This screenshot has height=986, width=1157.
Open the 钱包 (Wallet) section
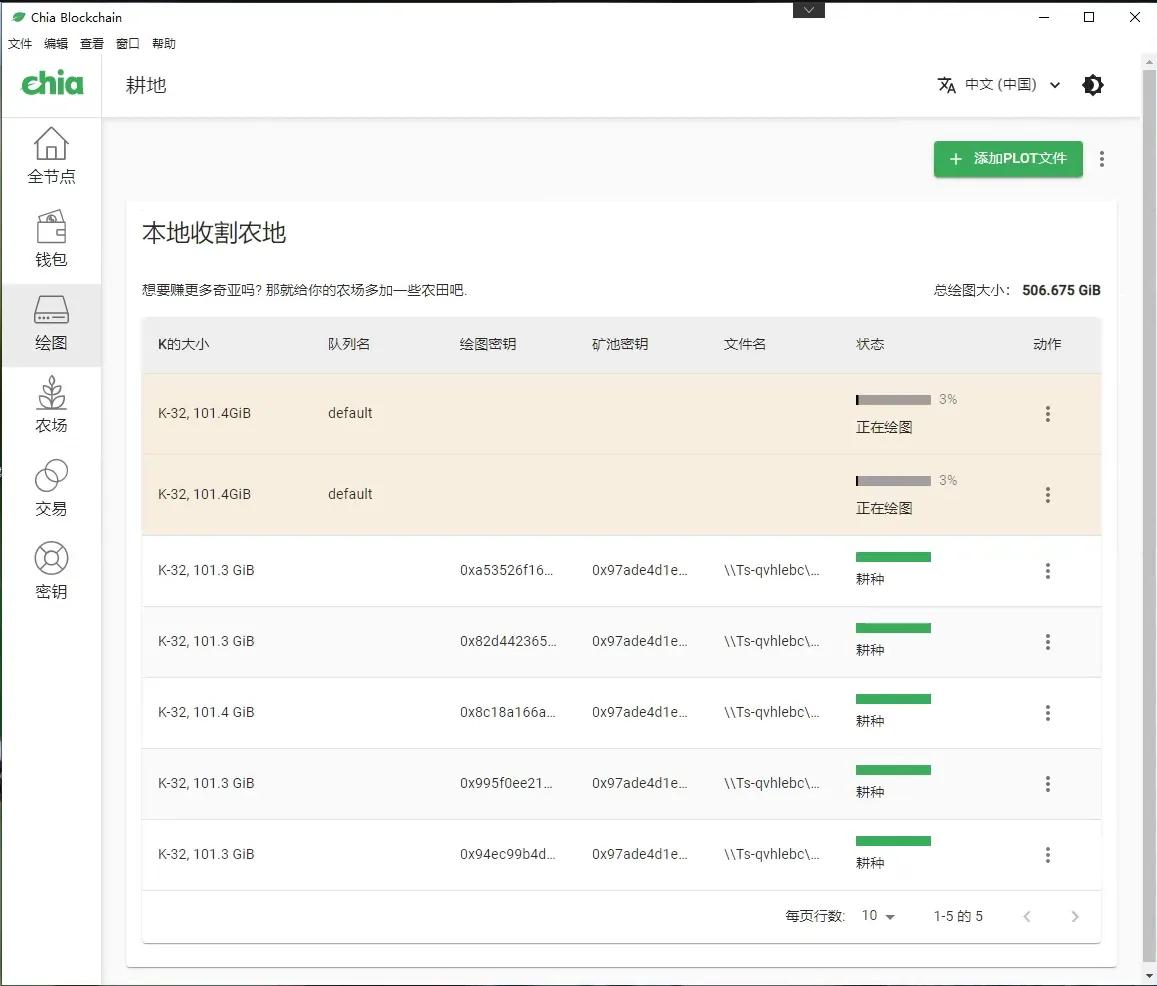pyautogui.click(x=51, y=240)
